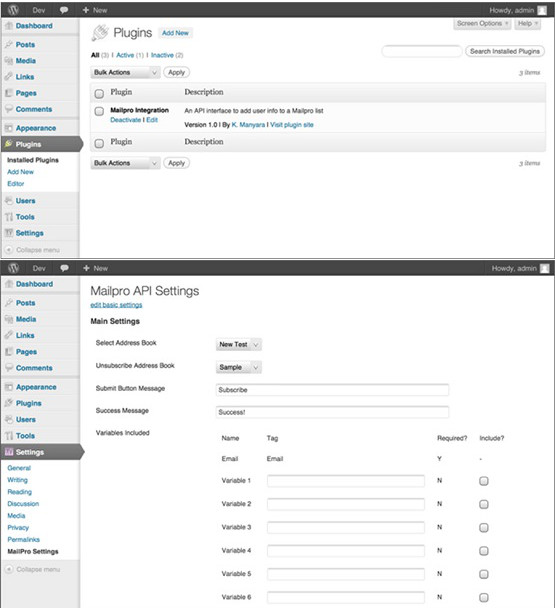
Task: Click Submit Button Message field
Action: 332,390
